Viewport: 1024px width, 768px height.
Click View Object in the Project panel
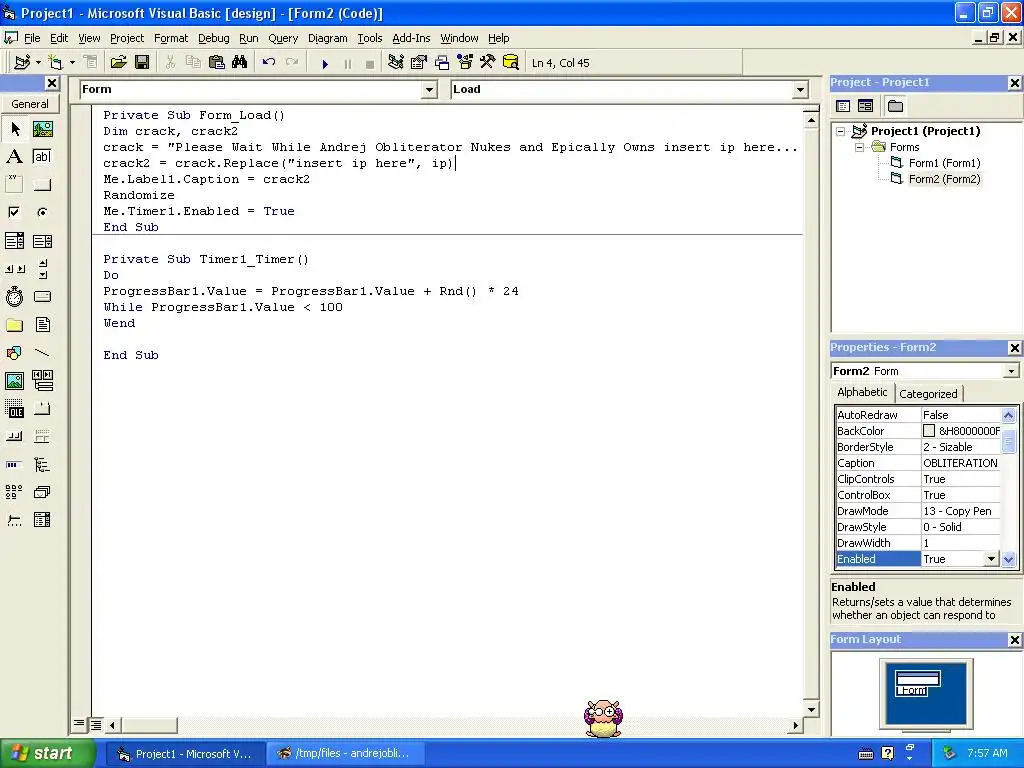click(865, 106)
